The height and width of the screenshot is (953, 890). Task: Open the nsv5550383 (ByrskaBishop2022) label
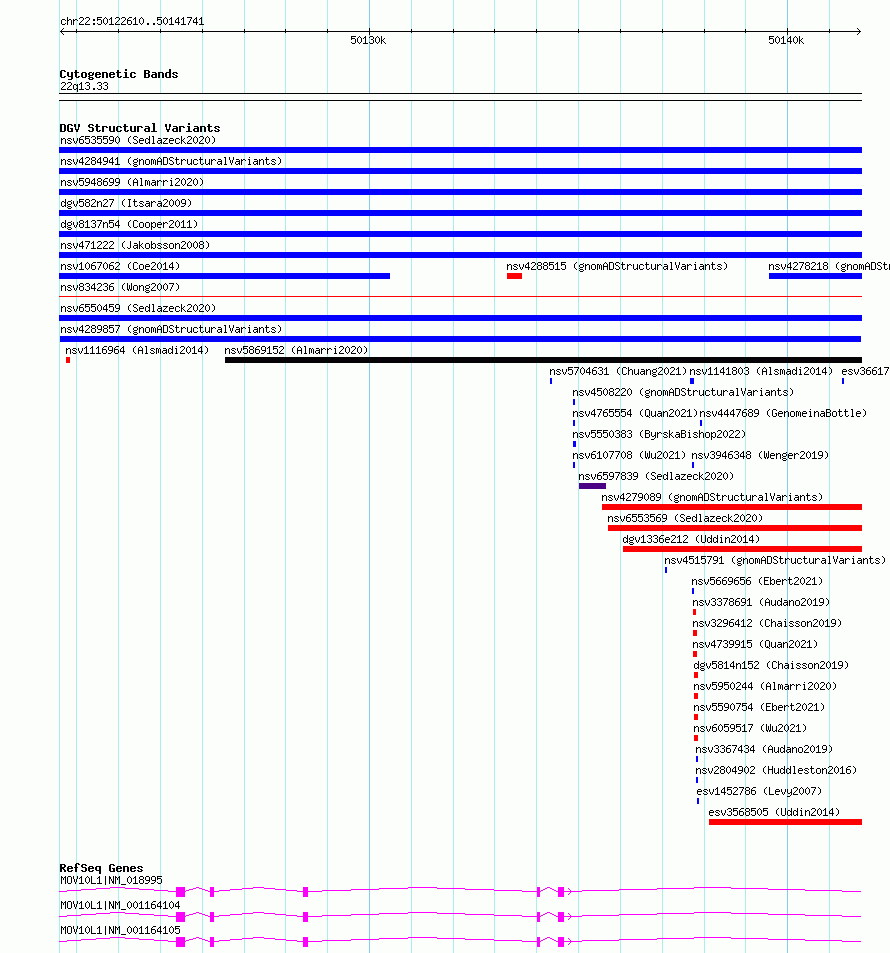(659, 435)
